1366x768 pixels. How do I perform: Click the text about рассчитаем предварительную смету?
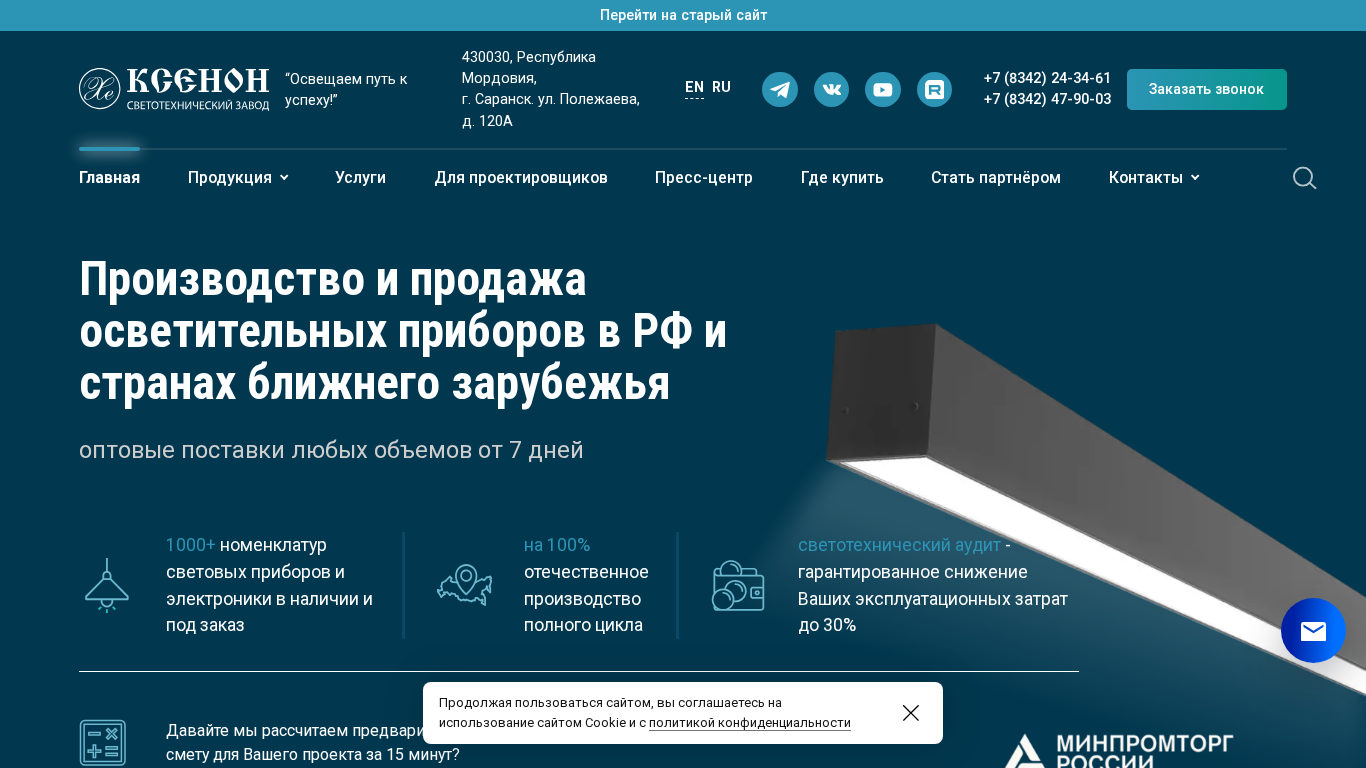click(313, 742)
